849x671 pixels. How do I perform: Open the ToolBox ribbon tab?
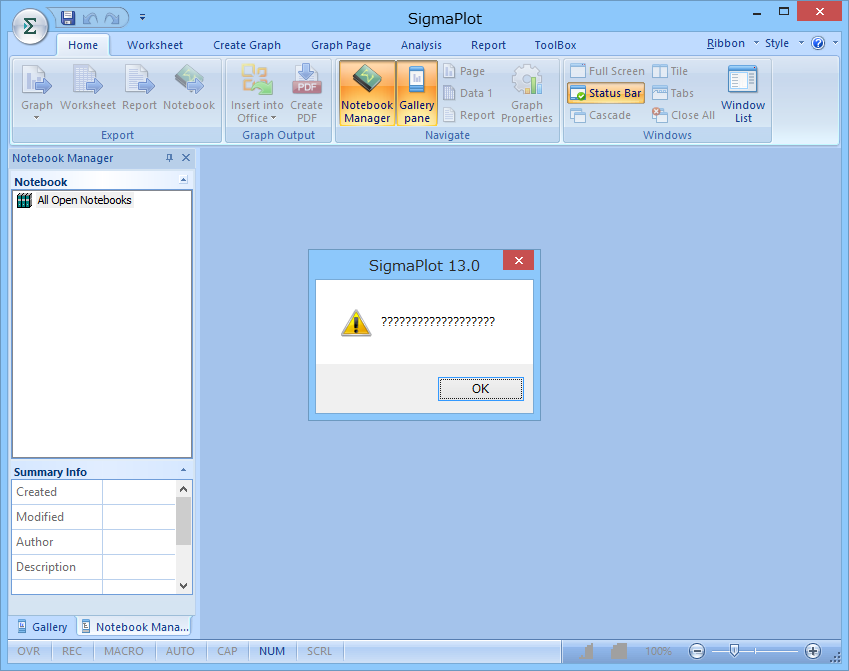tap(556, 45)
